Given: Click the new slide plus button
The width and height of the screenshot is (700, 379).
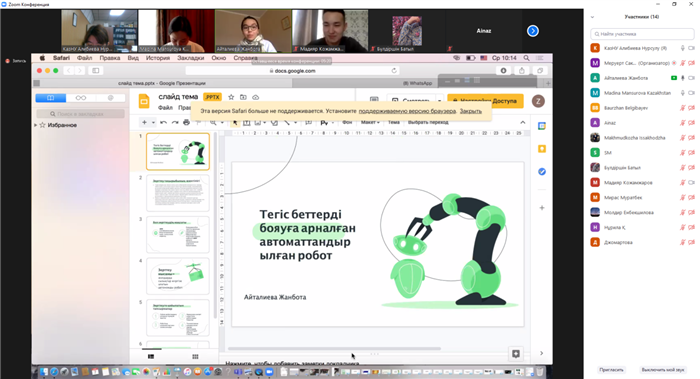Looking at the screenshot, I should 144,122.
